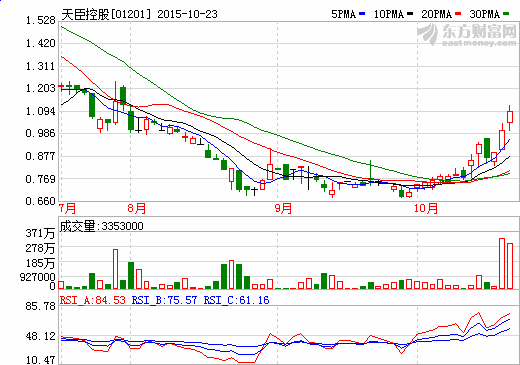Click the 1.203 price axis label
Screen dimensions: 520x365
pos(41,88)
